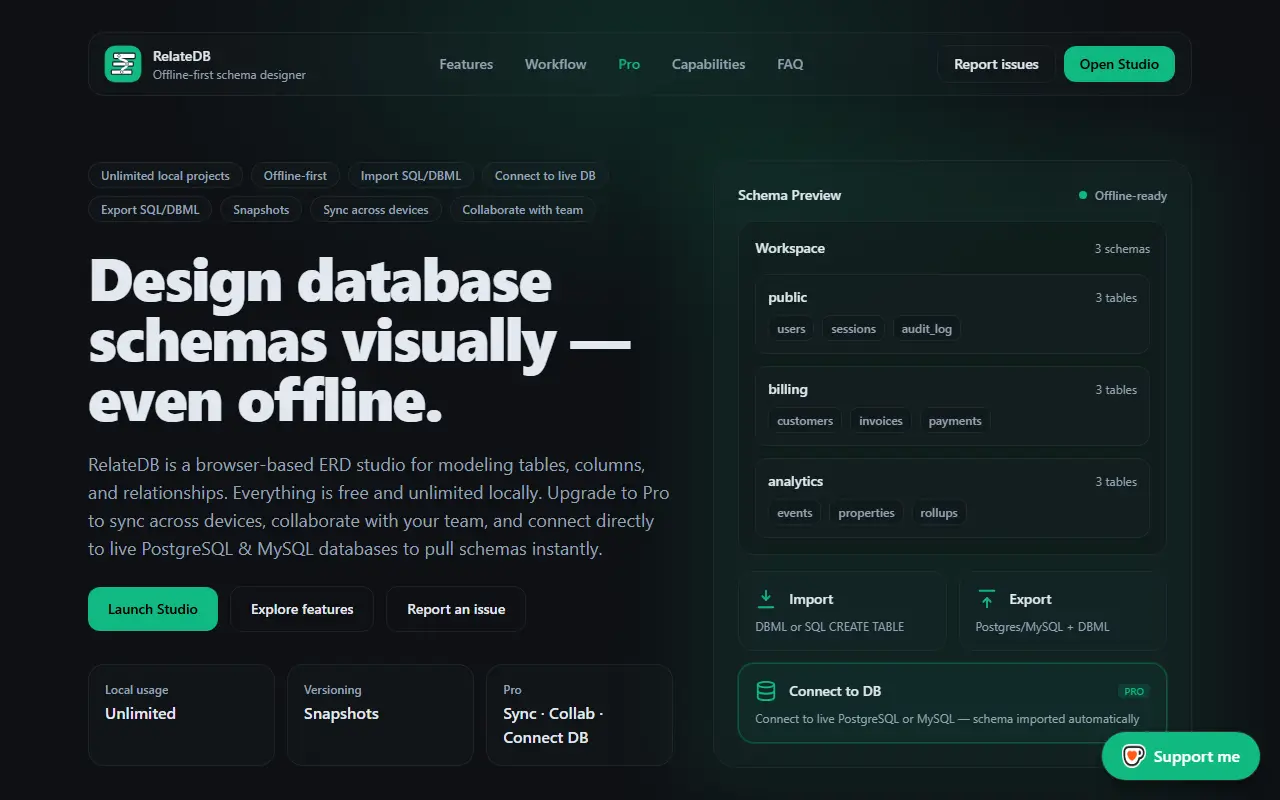The height and width of the screenshot is (800, 1280).
Task: Click the Report issues button
Action: (x=996, y=64)
